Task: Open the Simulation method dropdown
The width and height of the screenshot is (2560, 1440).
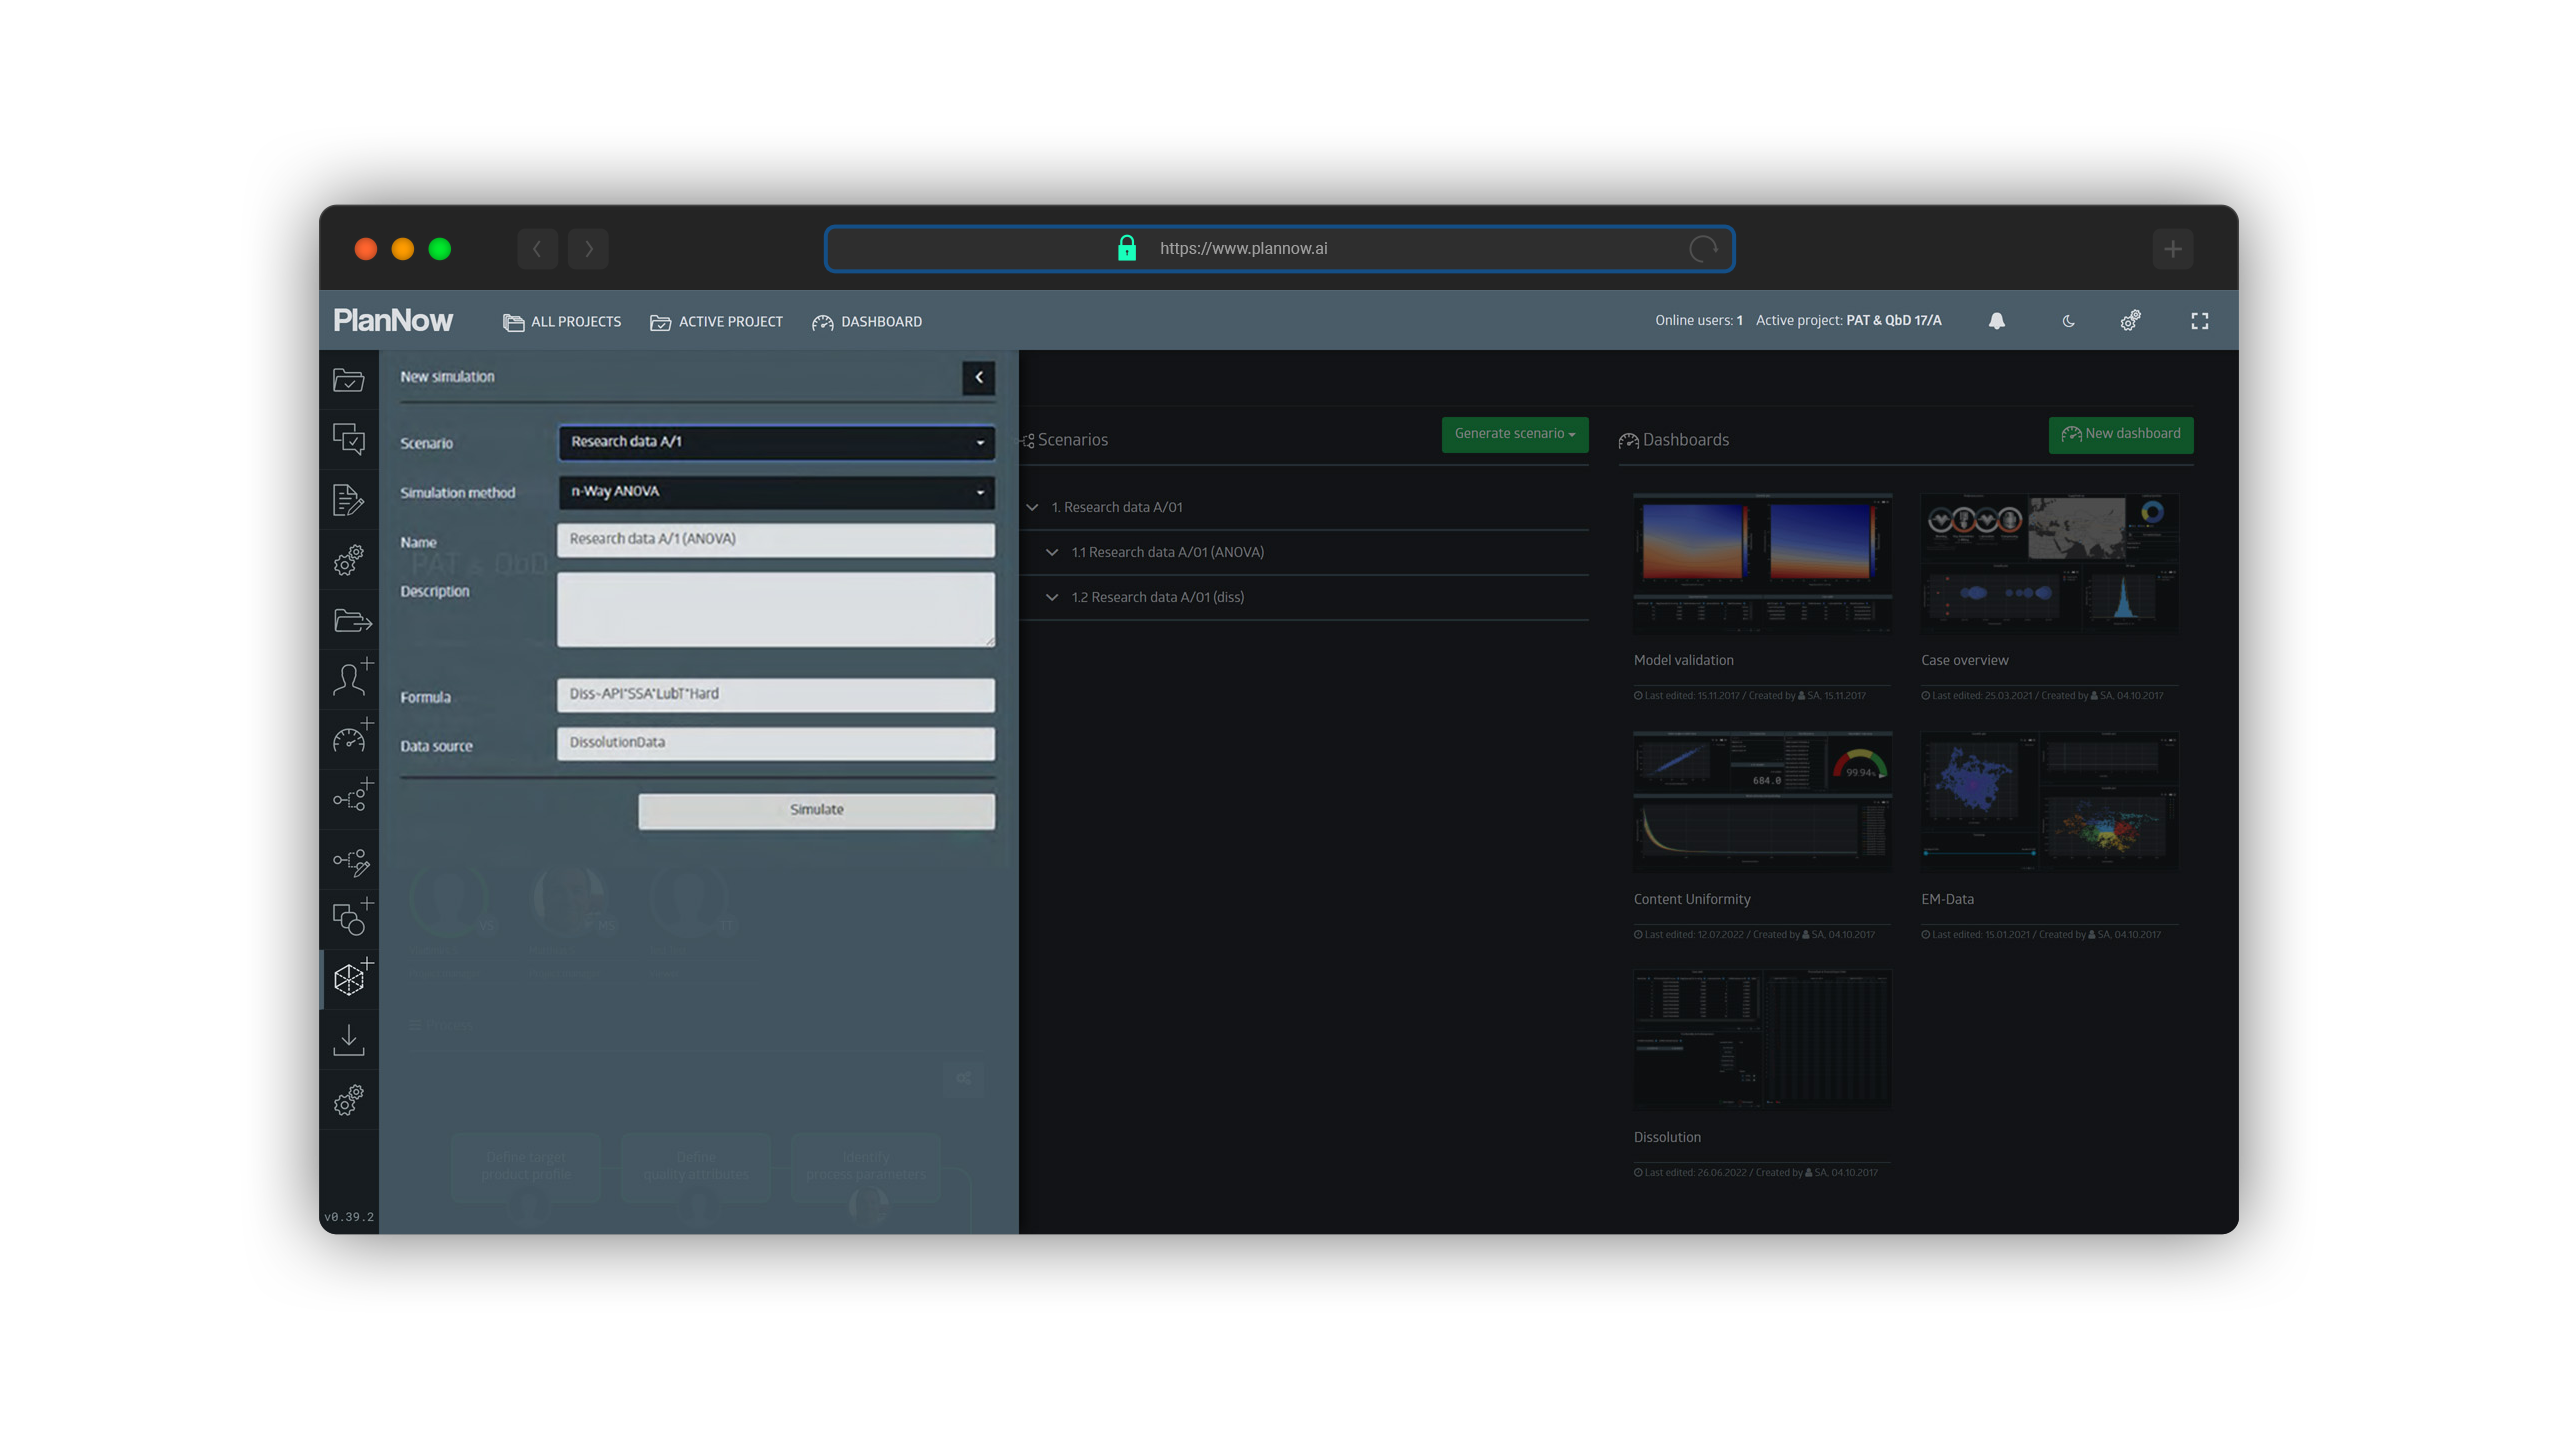Action: click(776, 492)
